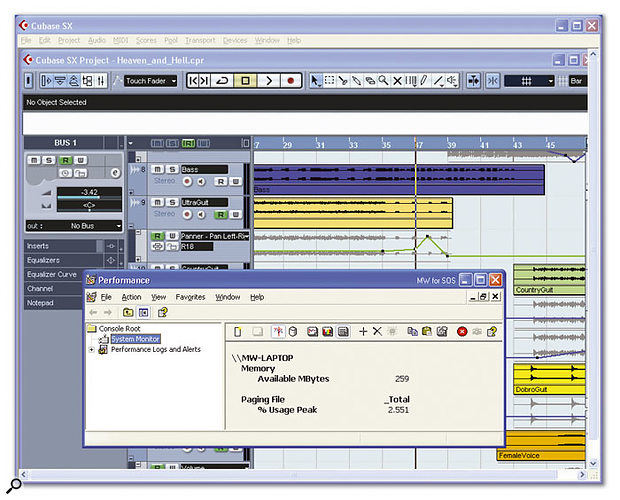Select the Glue tool in Cubase toolbar
The width and height of the screenshot is (620, 500).
pos(356,81)
